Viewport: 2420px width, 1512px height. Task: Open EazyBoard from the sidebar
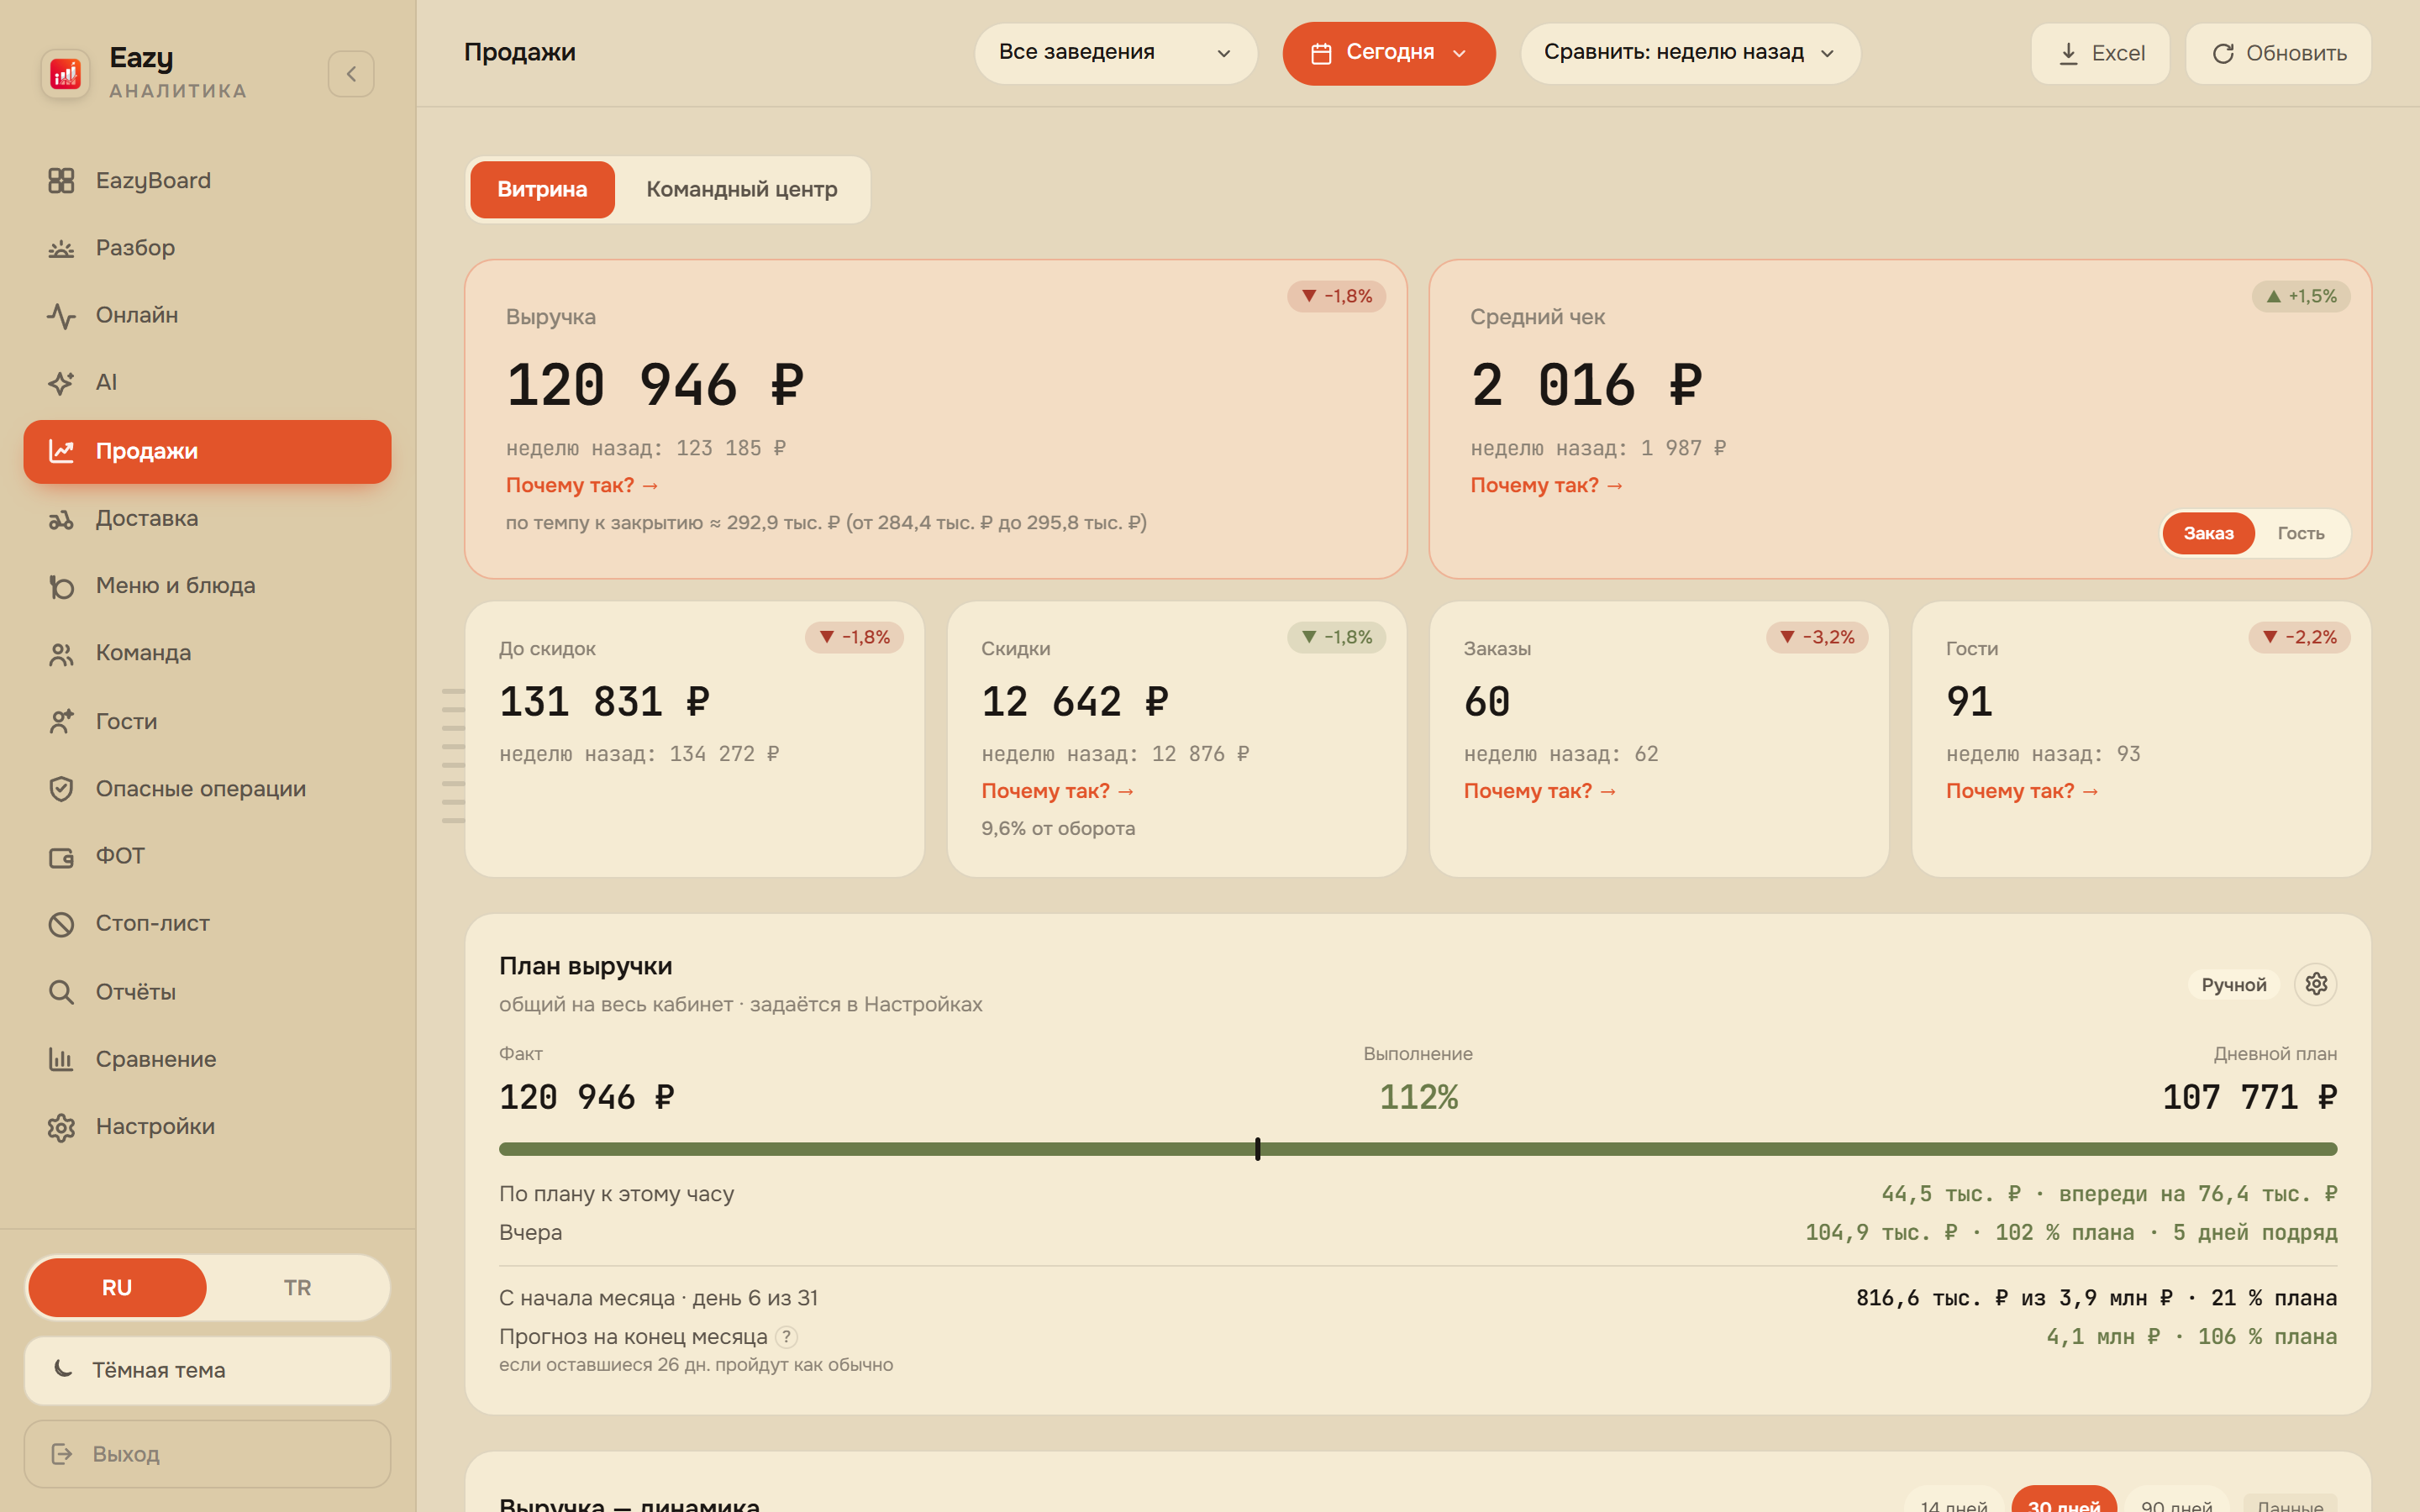tap(207, 180)
